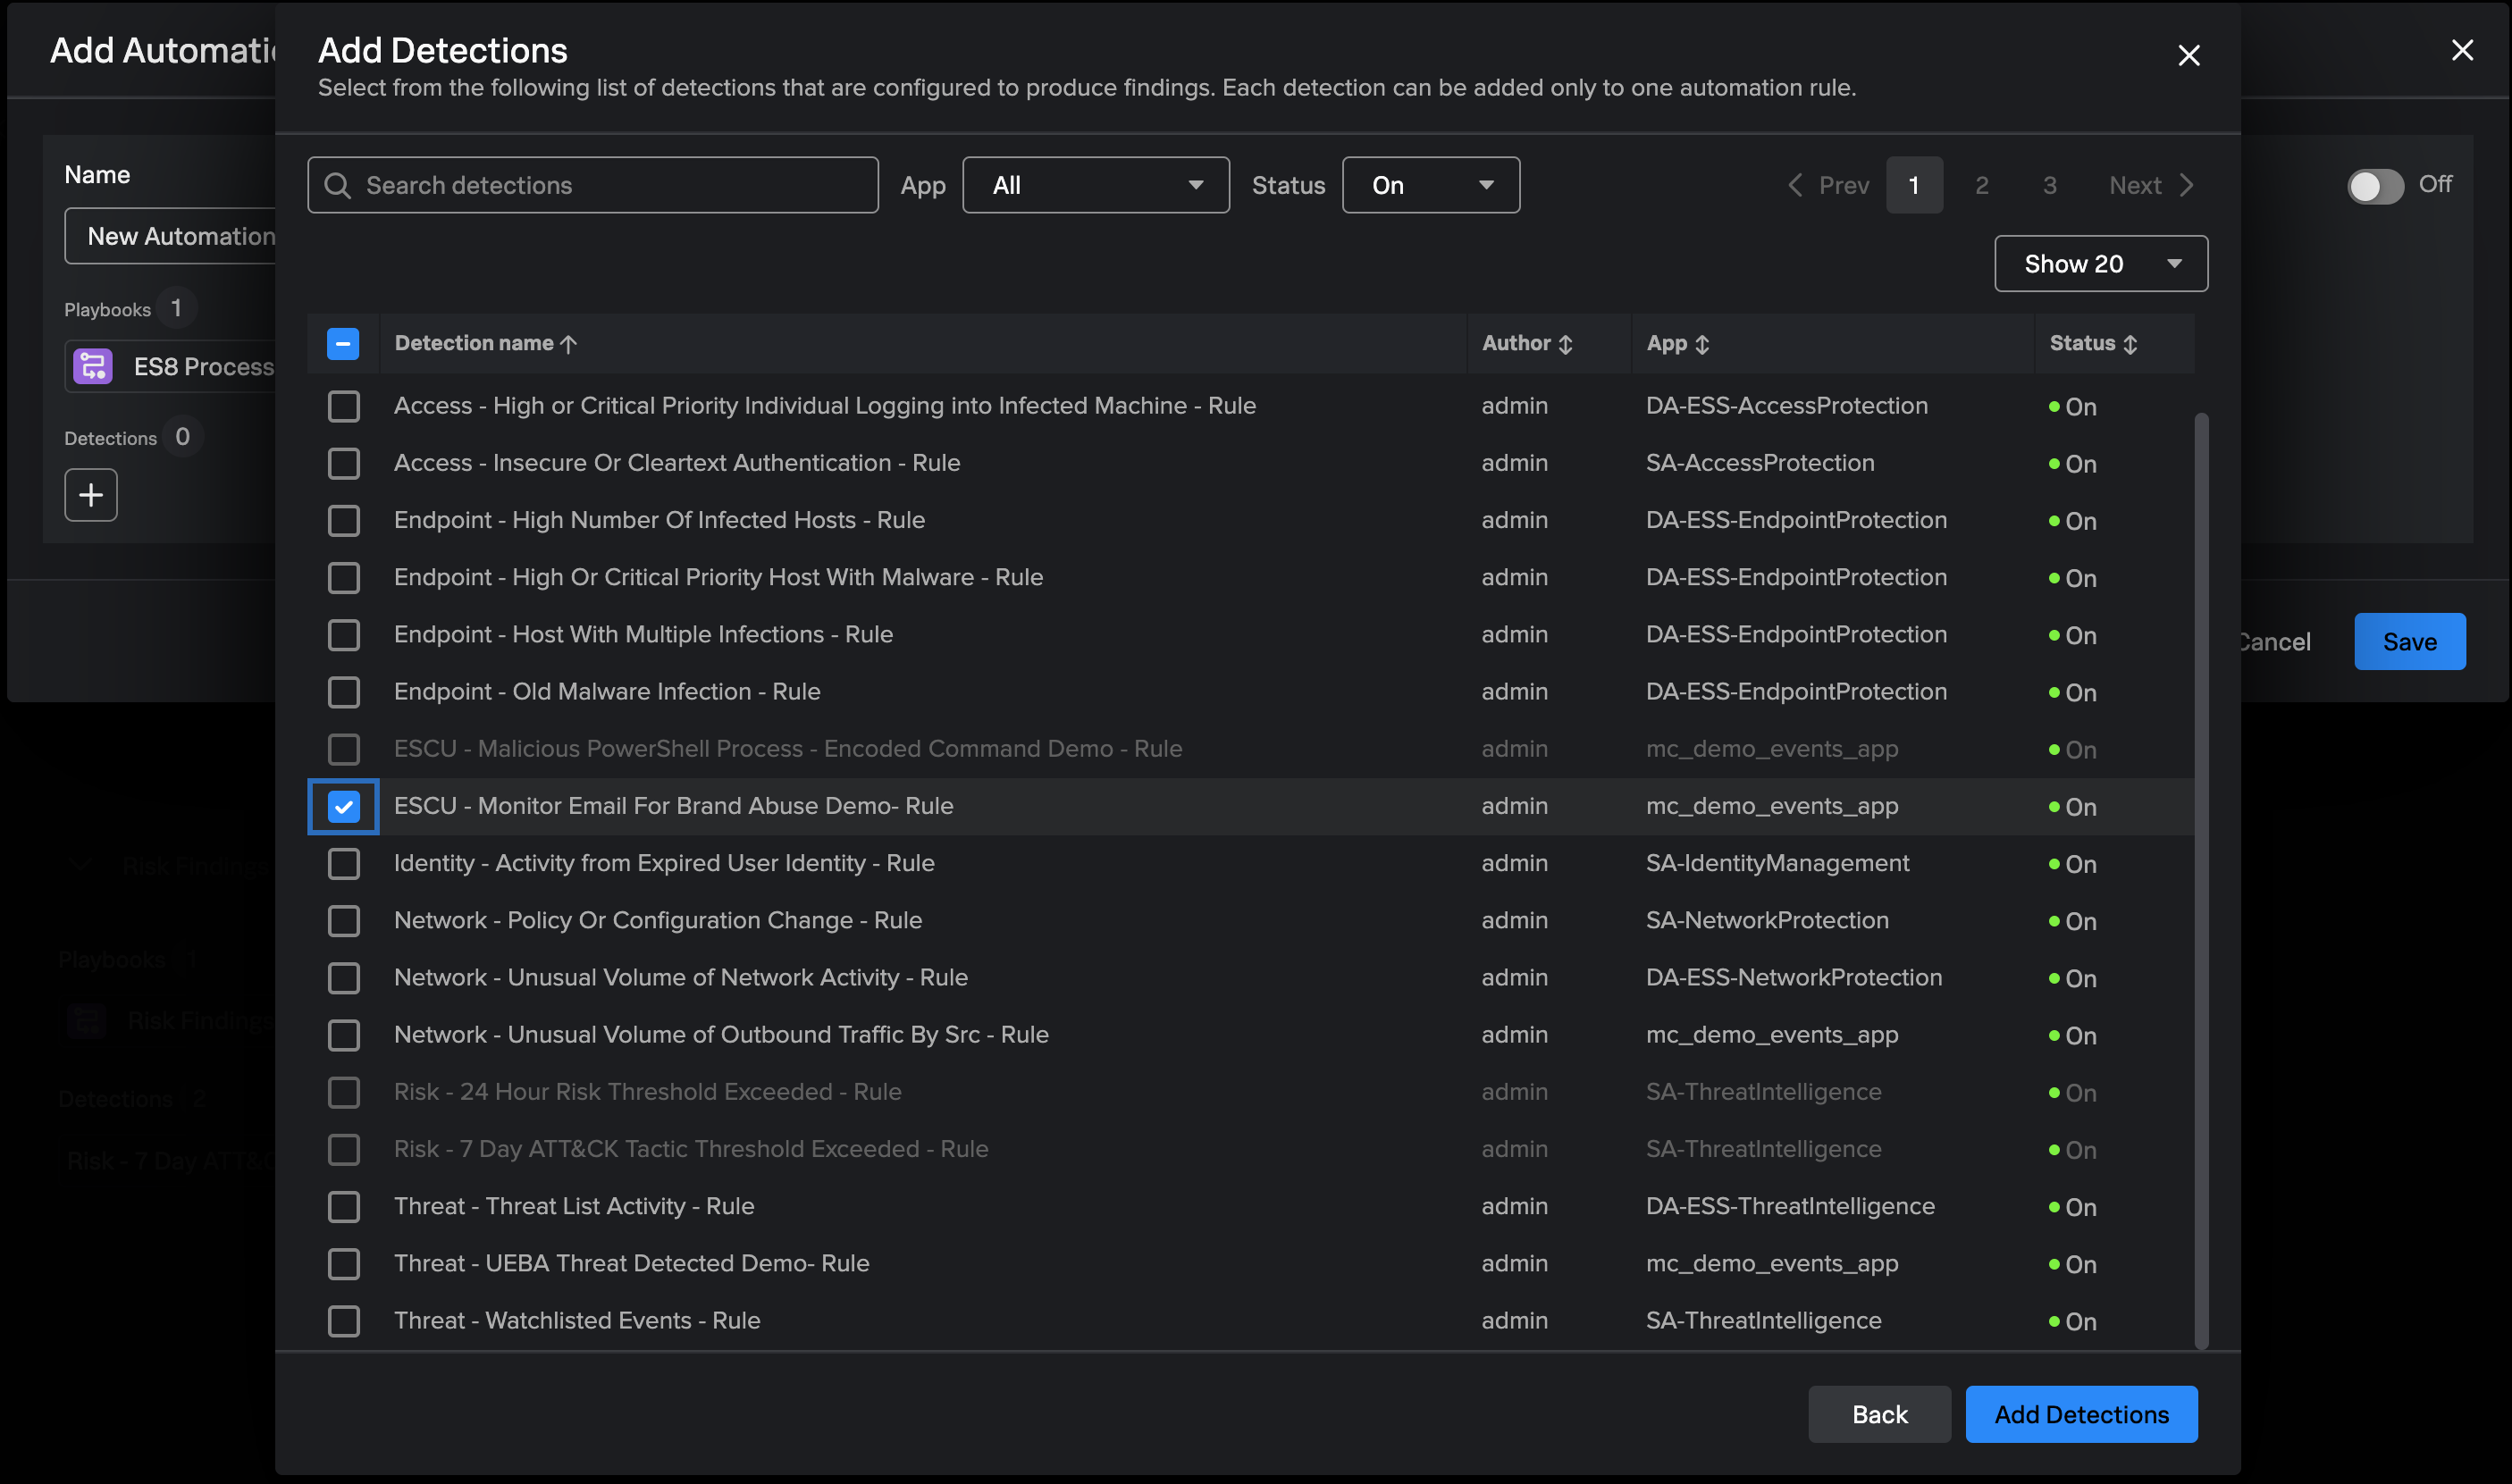Jump to page 3 of detections

2049,185
